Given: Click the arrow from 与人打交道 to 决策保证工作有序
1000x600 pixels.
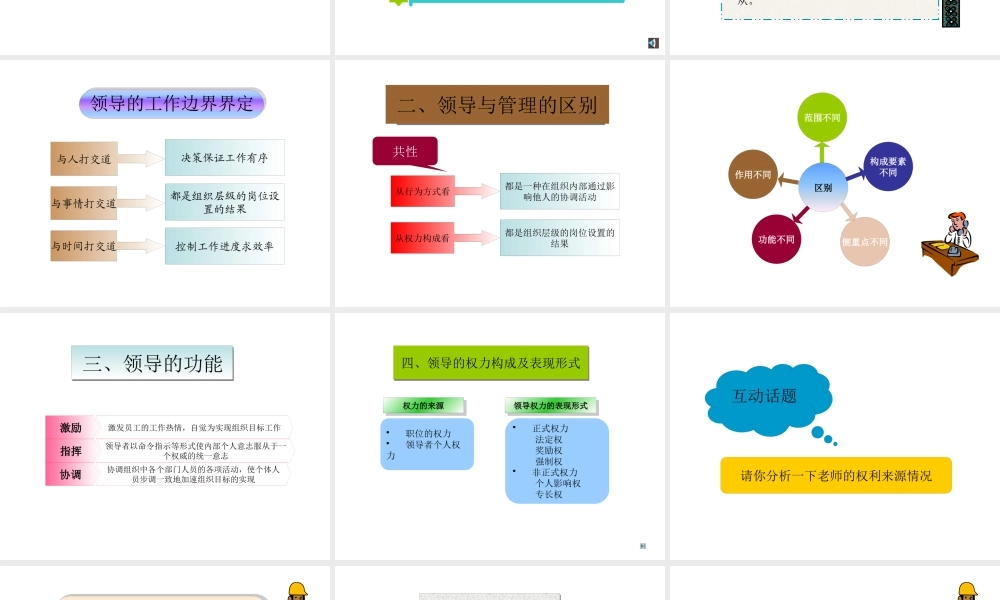Looking at the screenshot, I should [x=141, y=158].
